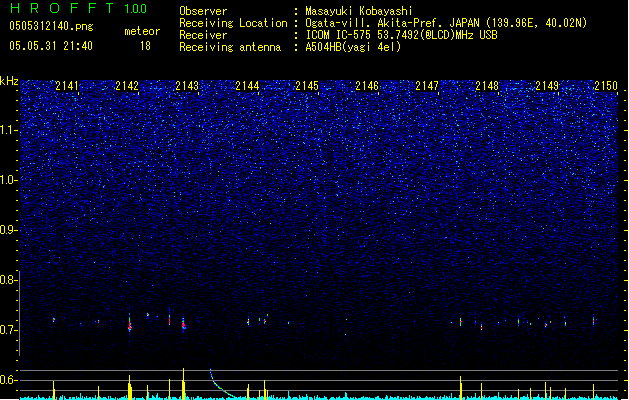Viewport: 629px width, 400px height.
Task: Click the timestamp 05.05.31 21:40
Action: point(51,46)
